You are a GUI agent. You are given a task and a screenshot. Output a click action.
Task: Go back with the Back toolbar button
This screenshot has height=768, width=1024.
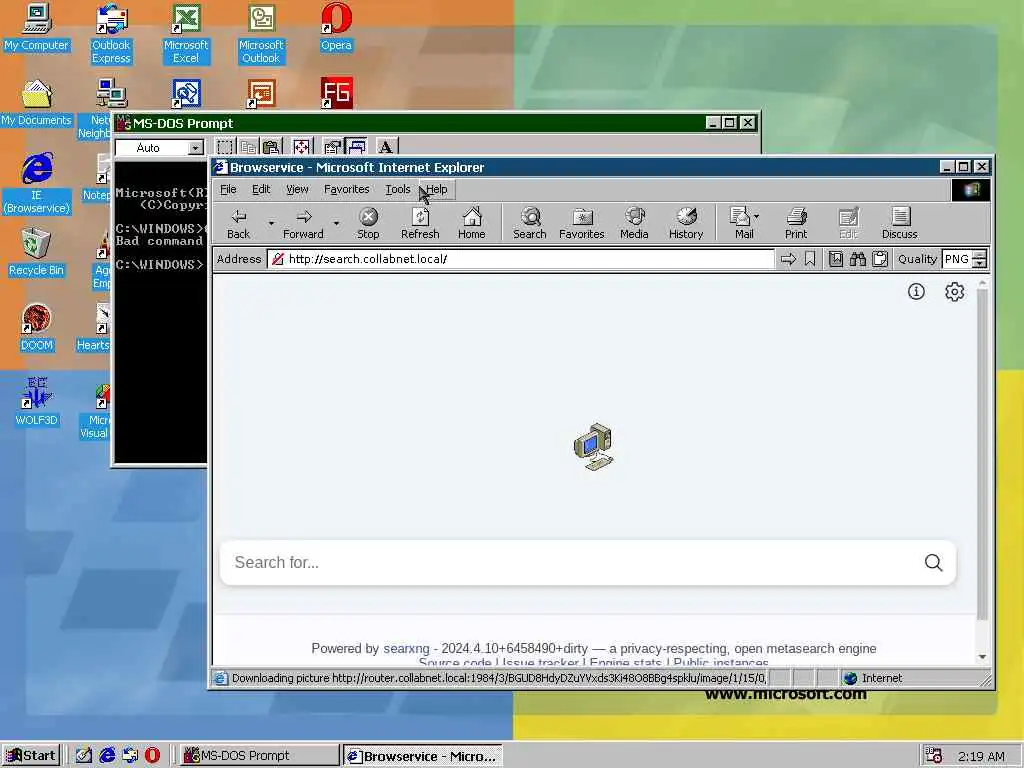click(239, 223)
